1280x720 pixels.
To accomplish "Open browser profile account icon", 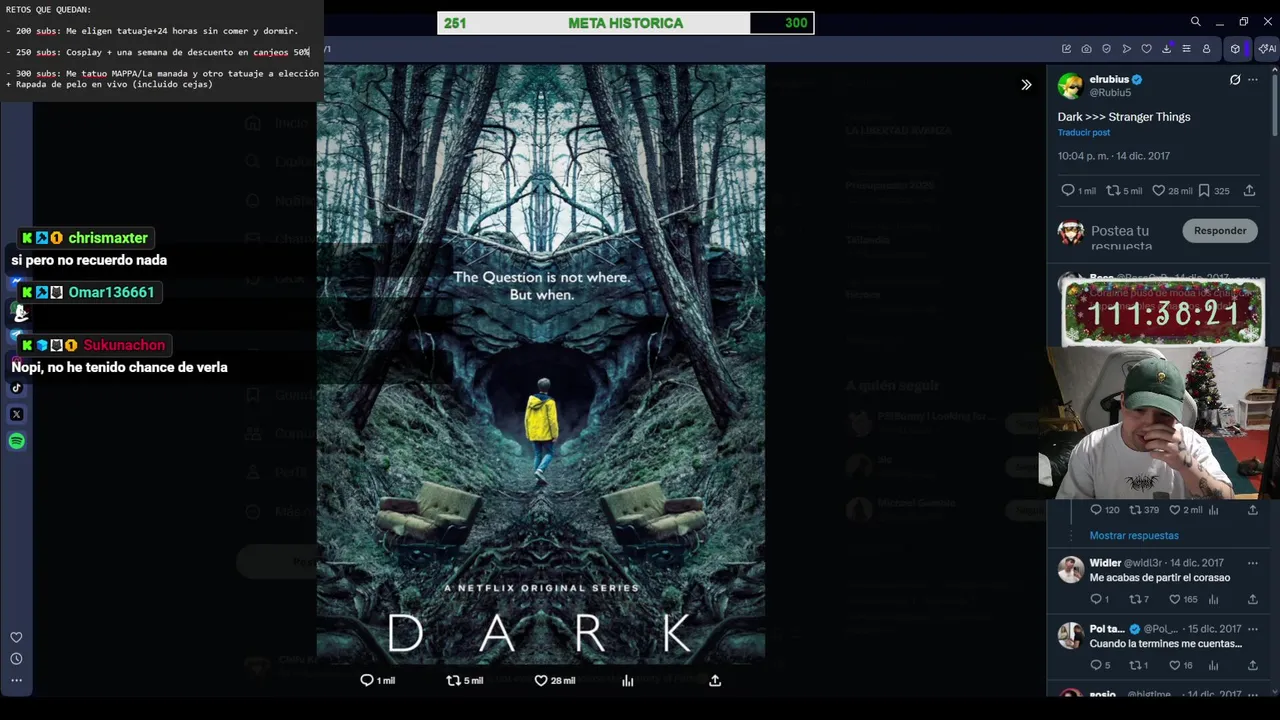I will [1206, 49].
